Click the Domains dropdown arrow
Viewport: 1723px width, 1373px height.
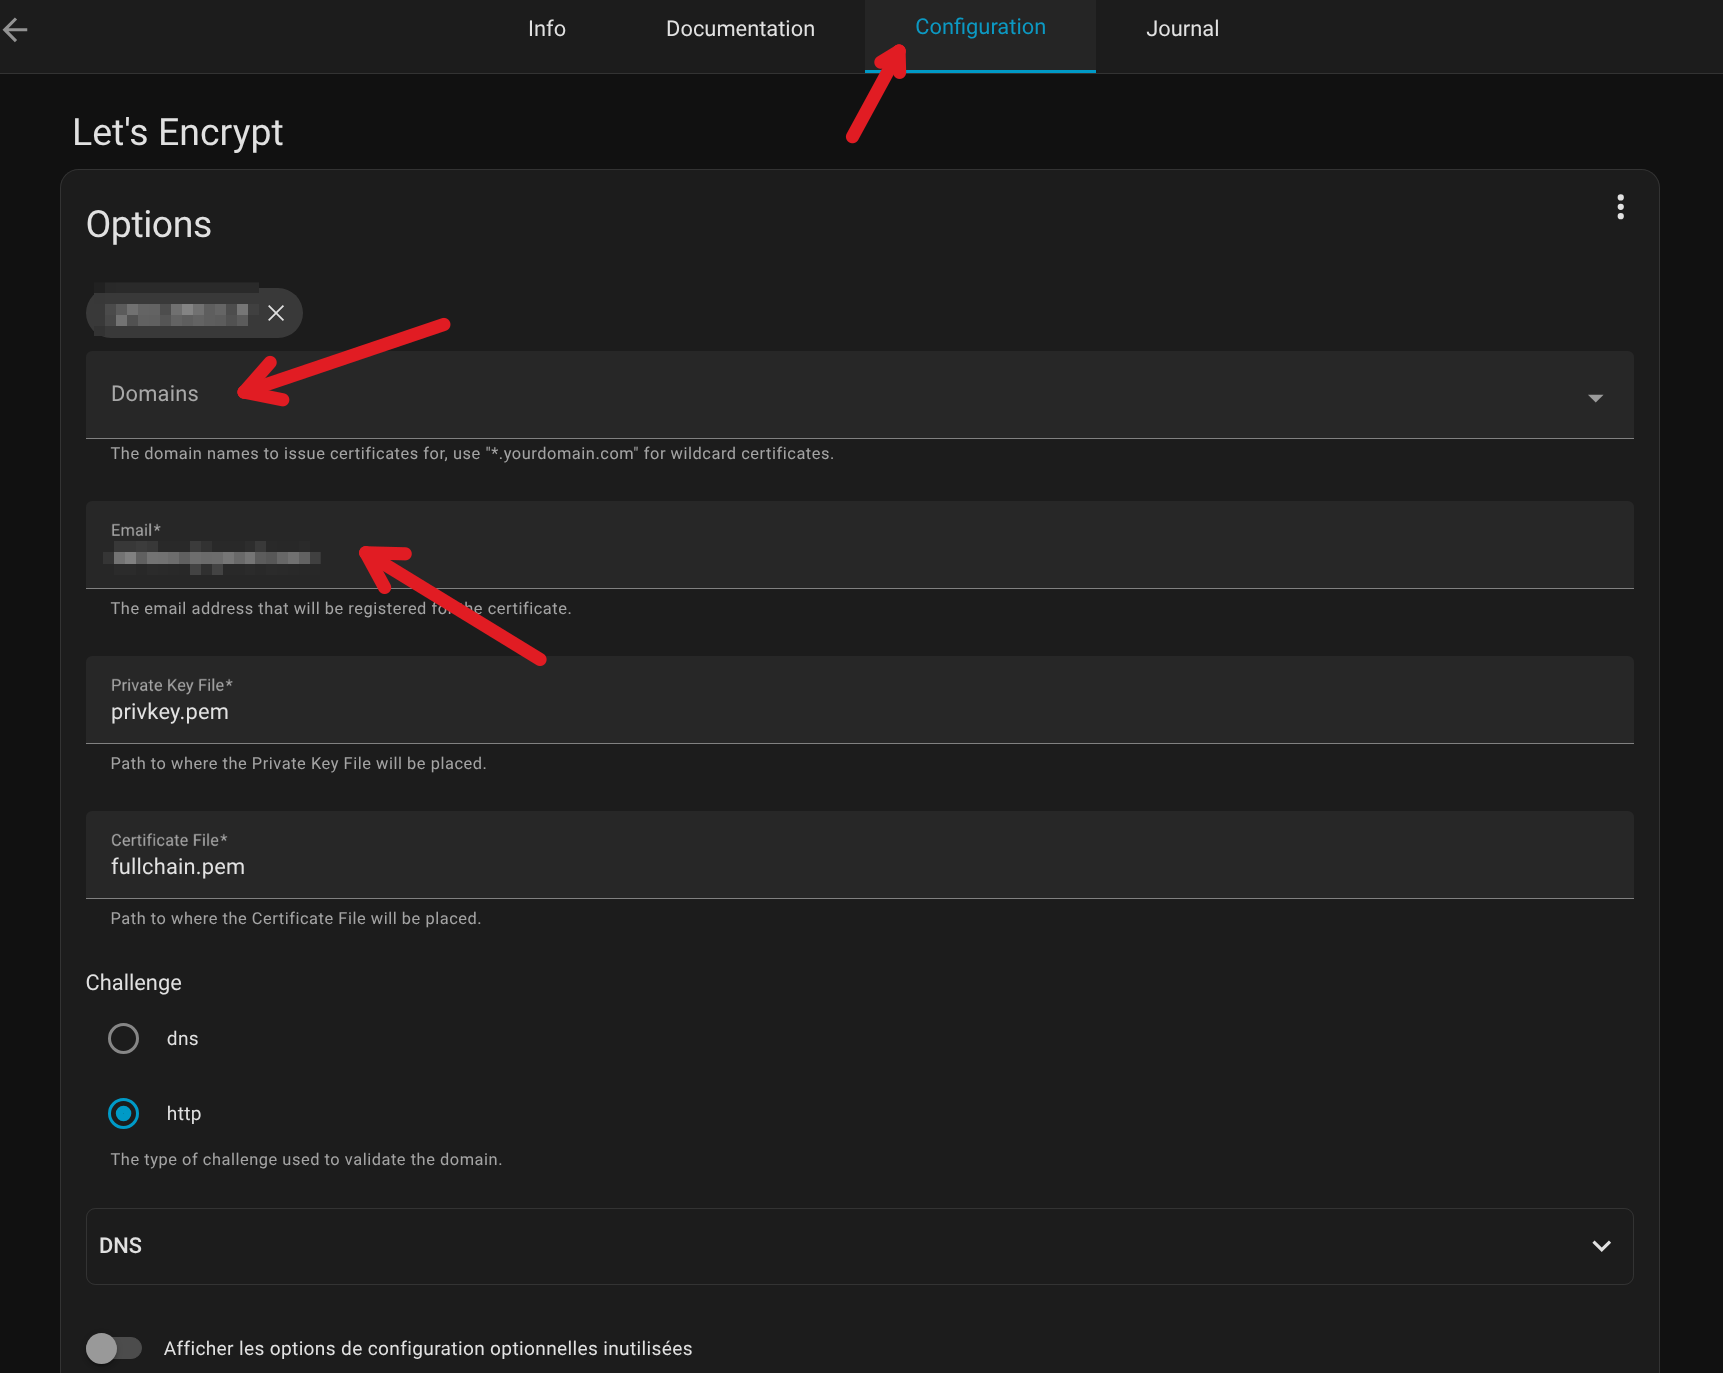click(x=1595, y=398)
